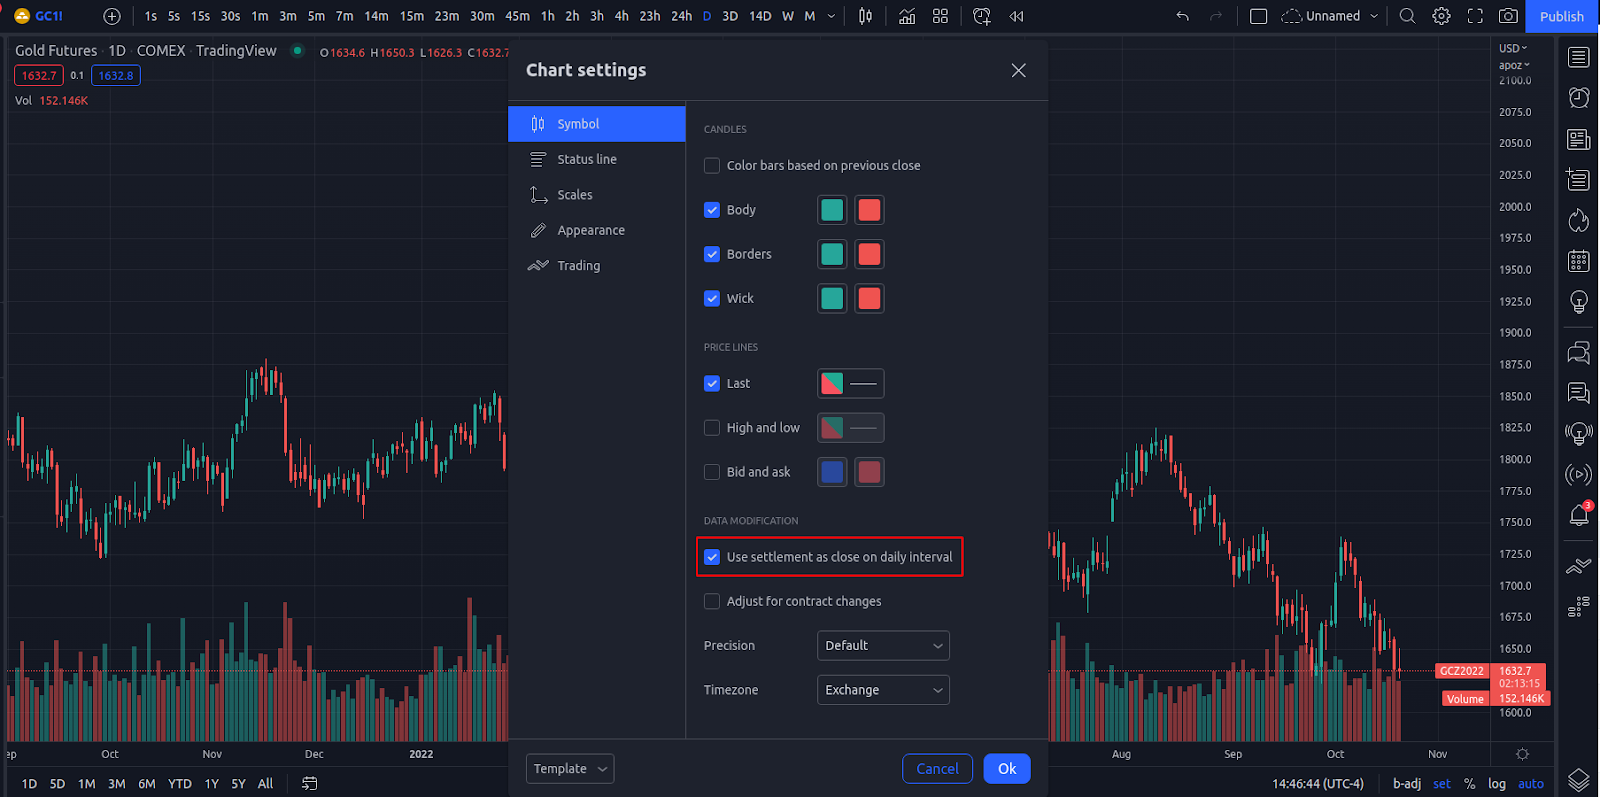
Task: Uncheck Use settlement as close on daily interval
Action: pyautogui.click(x=712, y=557)
